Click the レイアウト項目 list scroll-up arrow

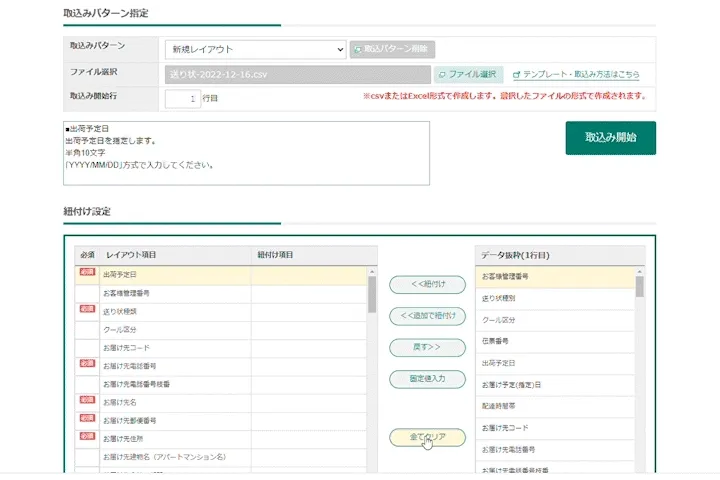point(372,272)
